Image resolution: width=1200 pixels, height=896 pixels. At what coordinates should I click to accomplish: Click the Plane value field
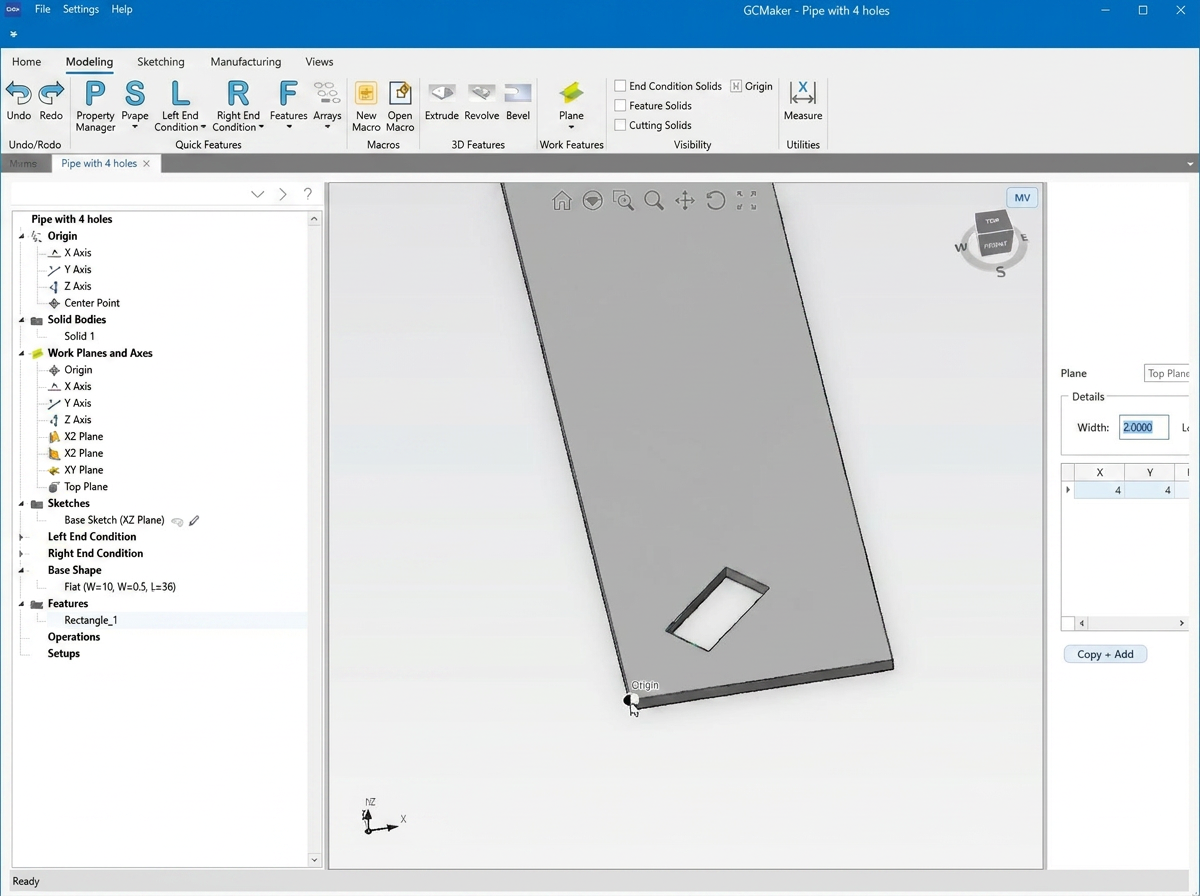tap(1168, 373)
